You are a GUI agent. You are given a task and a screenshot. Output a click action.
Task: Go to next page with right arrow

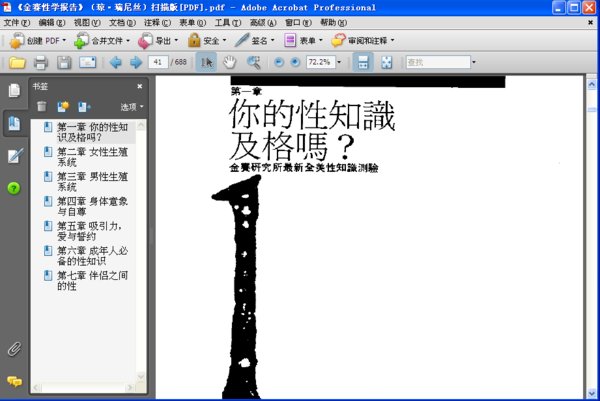point(135,62)
